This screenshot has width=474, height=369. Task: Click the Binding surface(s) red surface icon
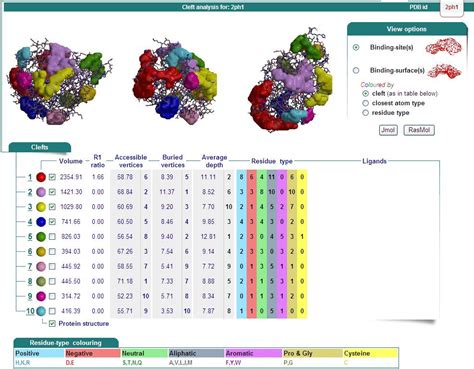[x=445, y=71]
